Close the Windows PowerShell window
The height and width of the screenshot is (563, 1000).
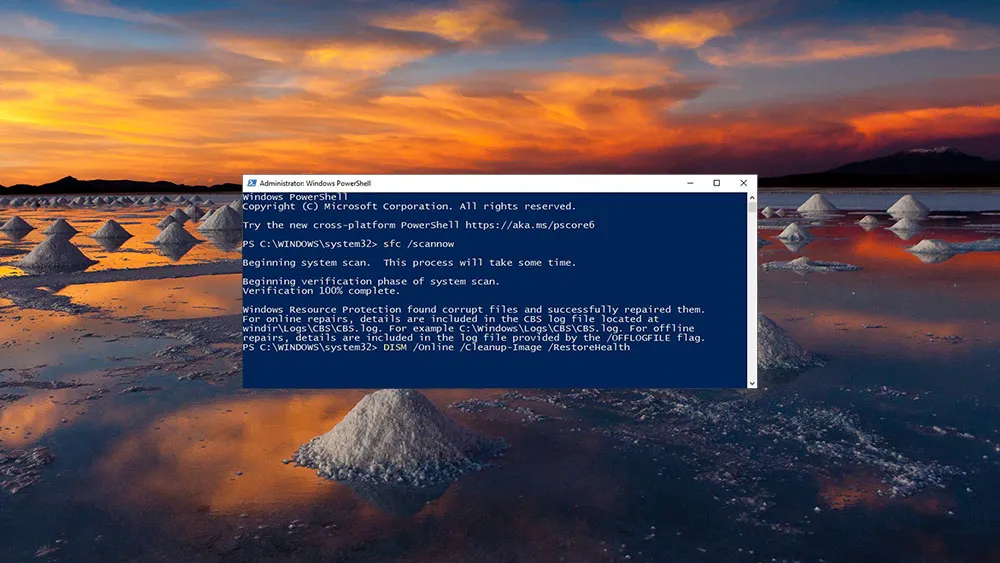[x=743, y=184]
